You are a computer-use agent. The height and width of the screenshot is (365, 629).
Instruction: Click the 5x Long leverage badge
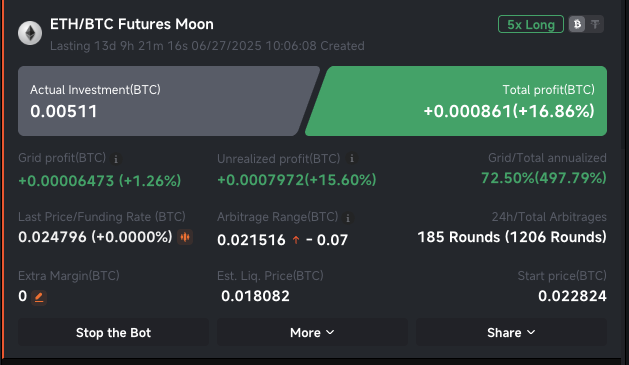coord(531,24)
